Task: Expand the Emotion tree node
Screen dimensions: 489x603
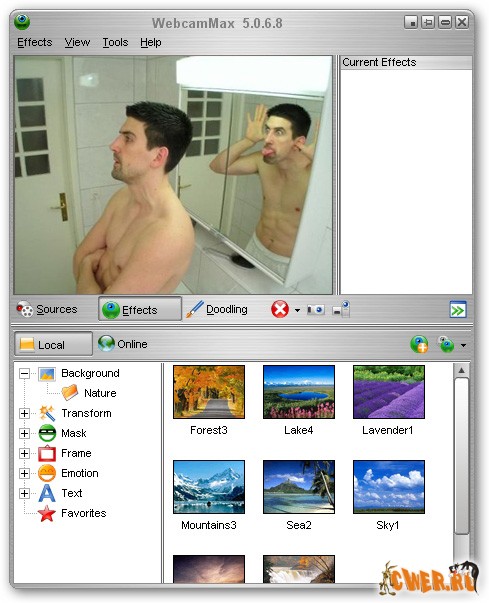Action: pos(24,473)
